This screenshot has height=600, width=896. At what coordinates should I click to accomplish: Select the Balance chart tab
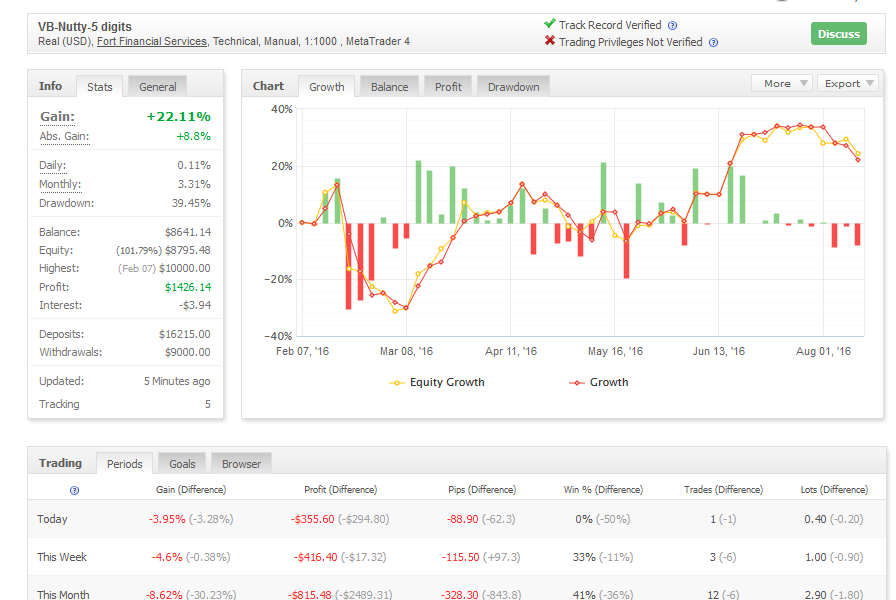tap(389, 87)
